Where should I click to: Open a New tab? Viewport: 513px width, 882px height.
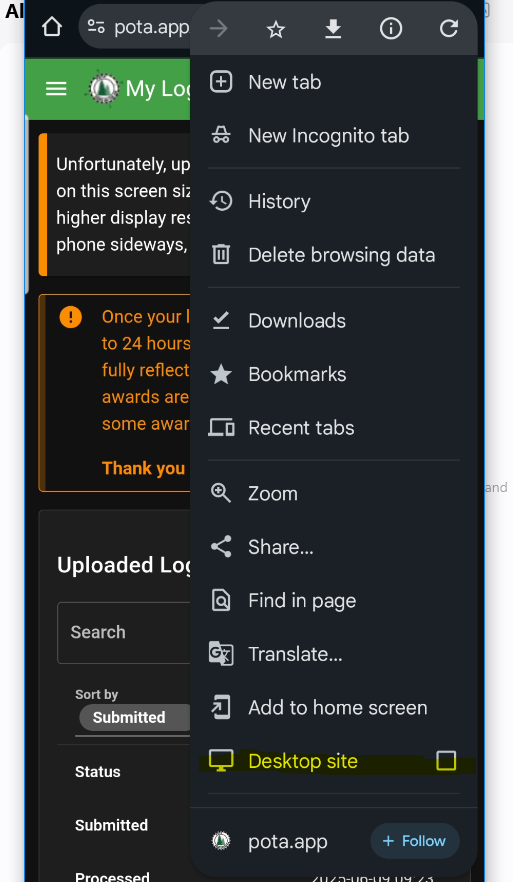pyautogui.click(x=334, y=82)
